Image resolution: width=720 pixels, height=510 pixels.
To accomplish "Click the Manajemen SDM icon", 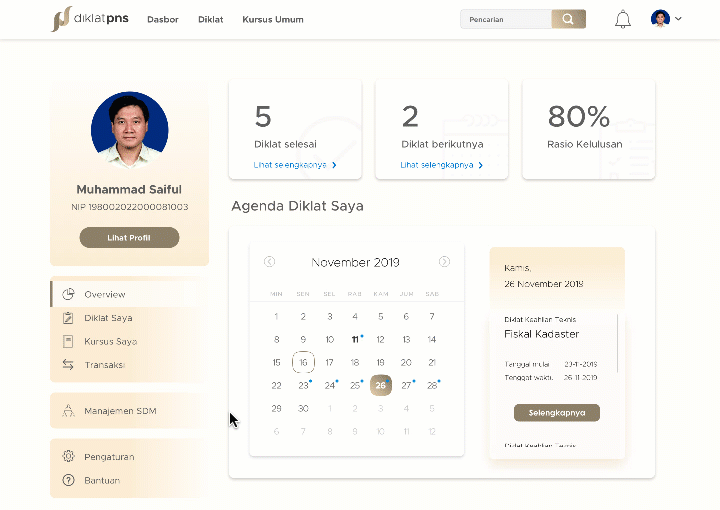I will pyautogui.click(x=68, y=410).
